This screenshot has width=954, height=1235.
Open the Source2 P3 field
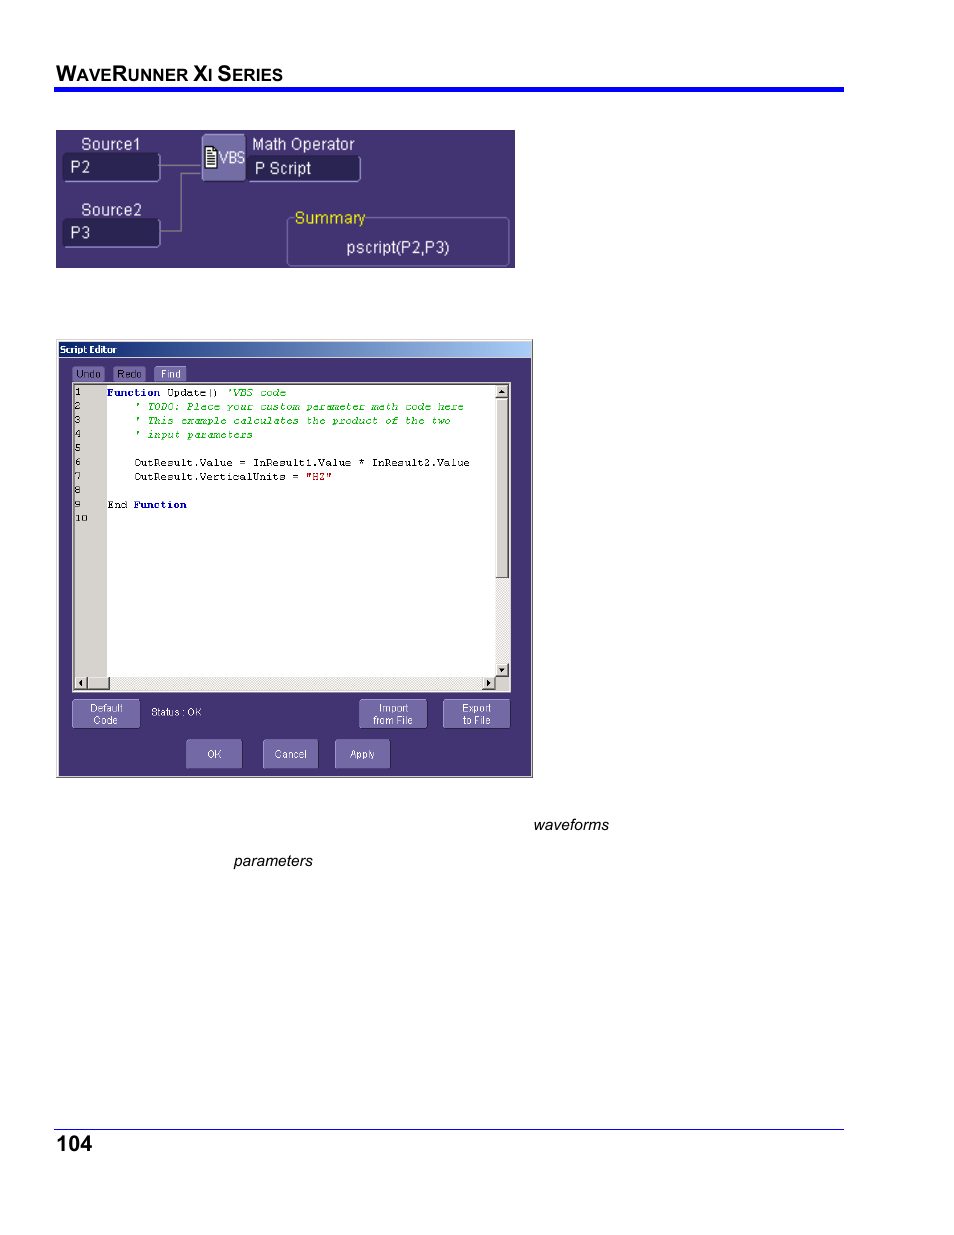click(111, 232)
